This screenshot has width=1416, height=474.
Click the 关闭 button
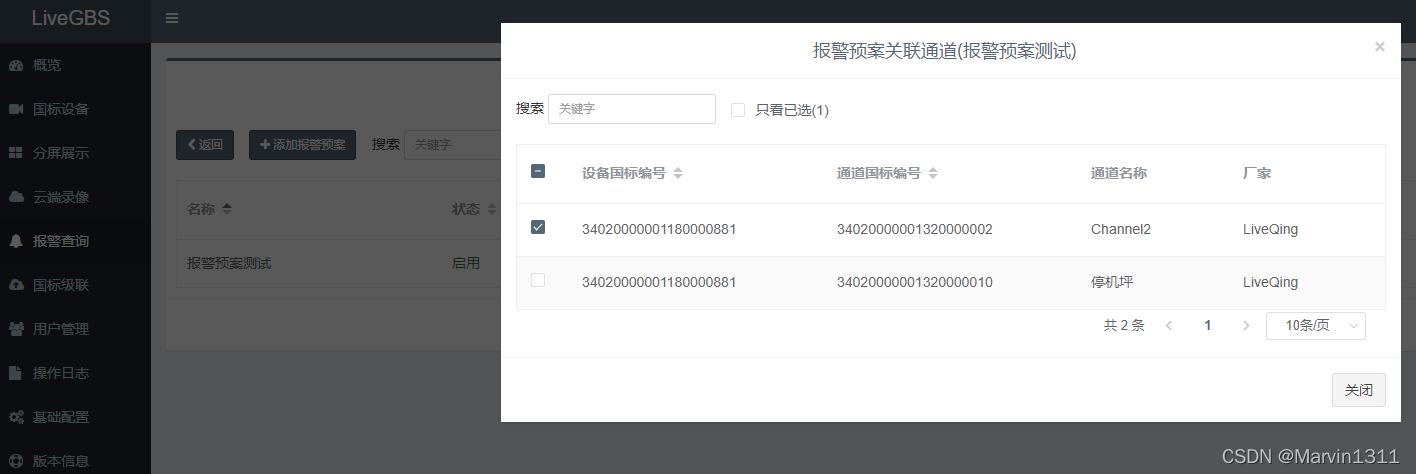pyautogui.click(x=1359, y=390)
